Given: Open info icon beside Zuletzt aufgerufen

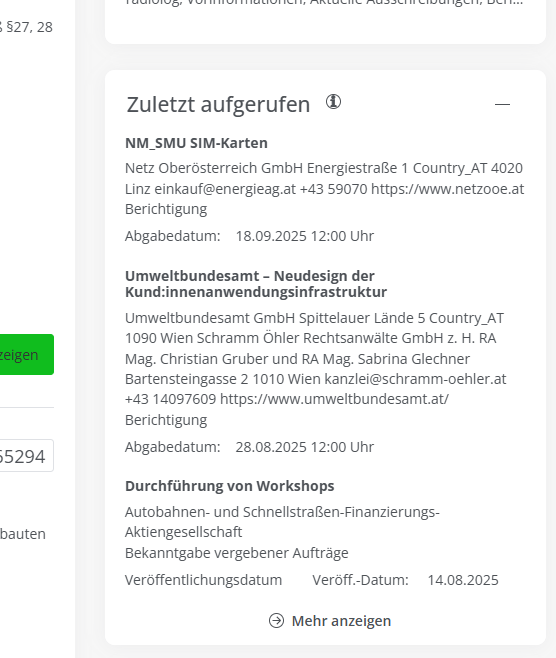Looking at the screenshot, I should point(334,102).
